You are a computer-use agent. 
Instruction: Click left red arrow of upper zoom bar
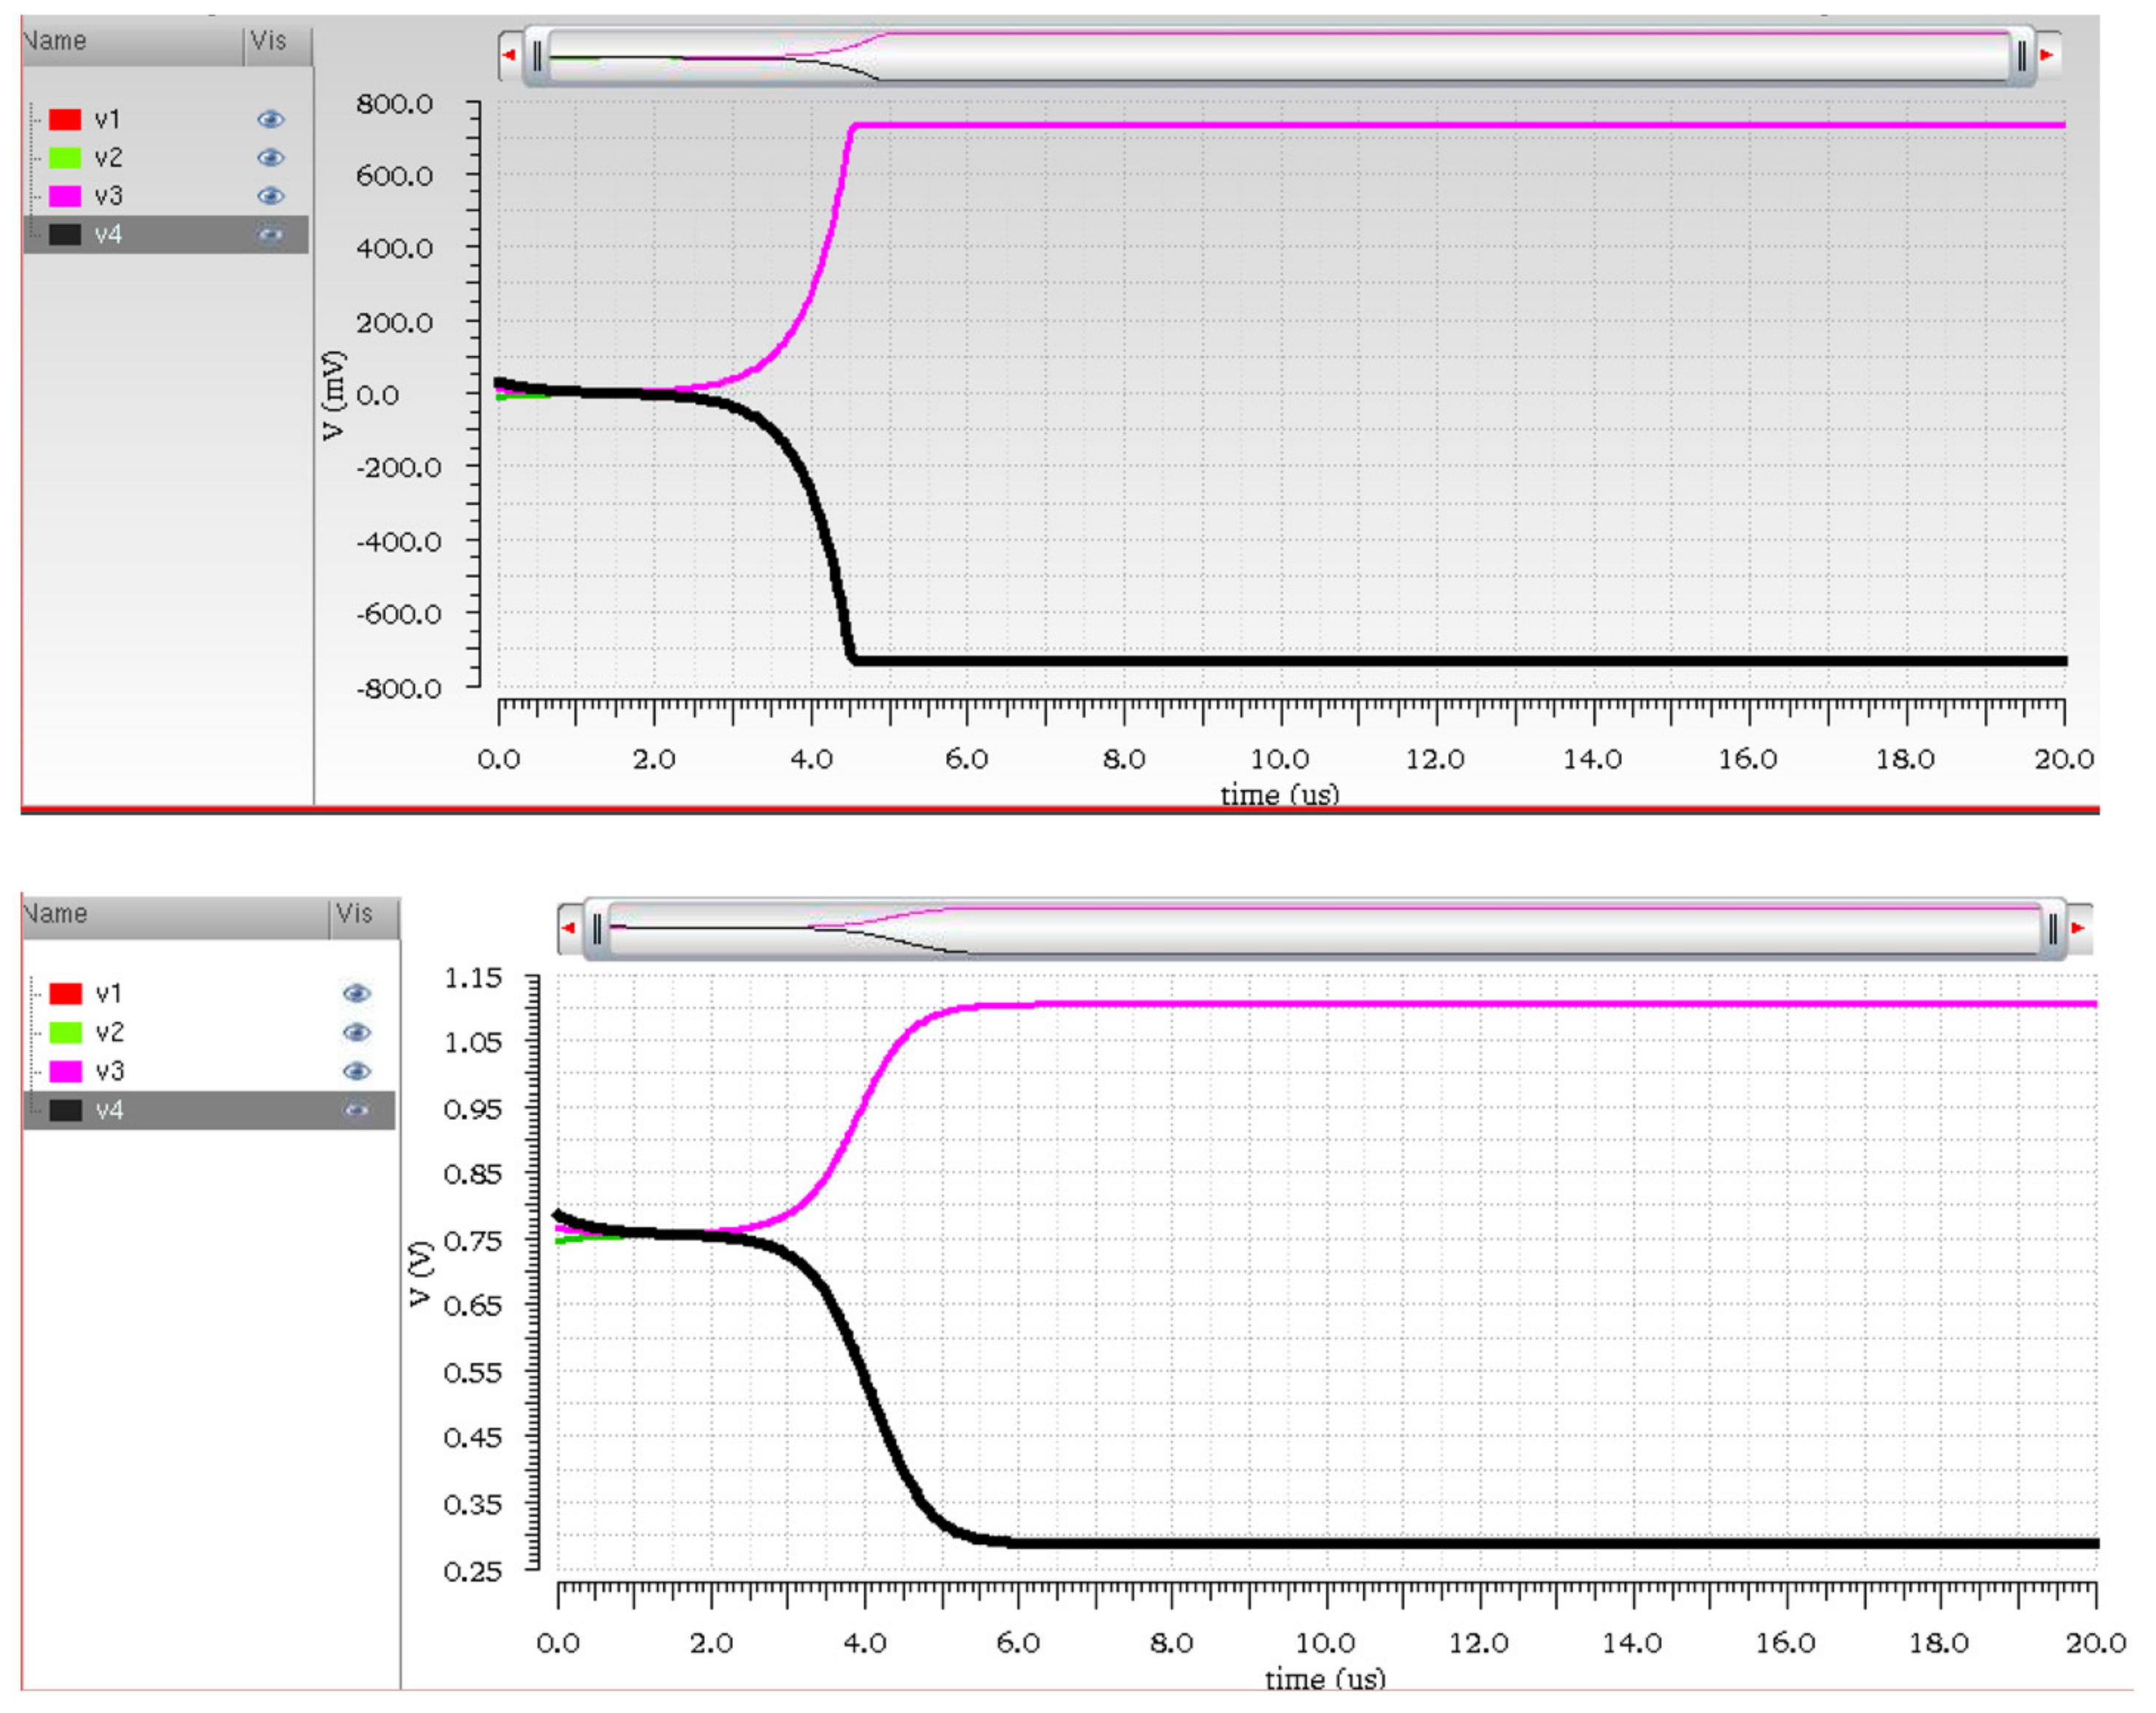coord(510,55)
